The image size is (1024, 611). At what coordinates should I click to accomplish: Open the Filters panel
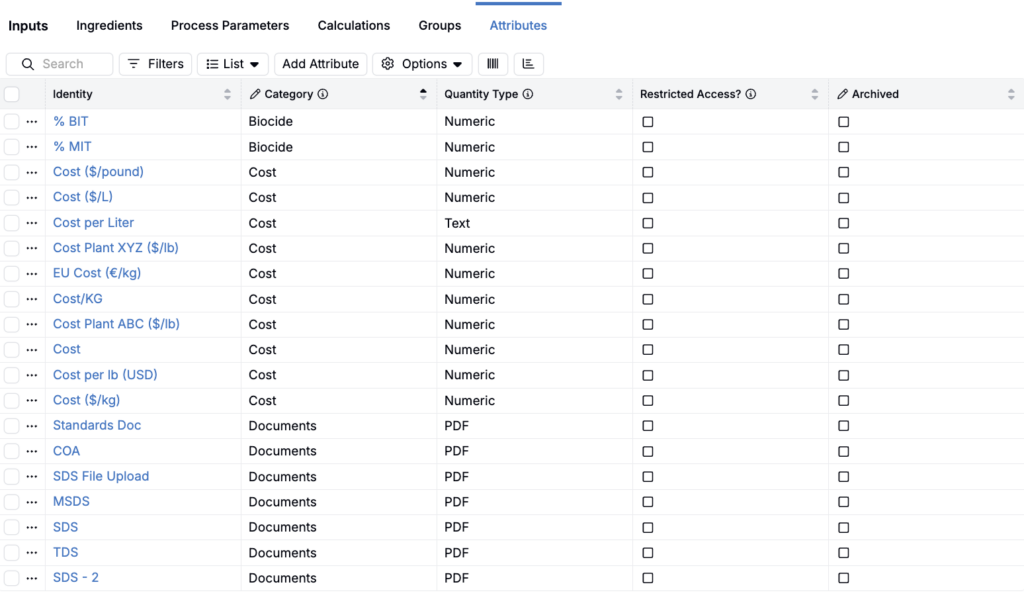click(x=156, y=64)
